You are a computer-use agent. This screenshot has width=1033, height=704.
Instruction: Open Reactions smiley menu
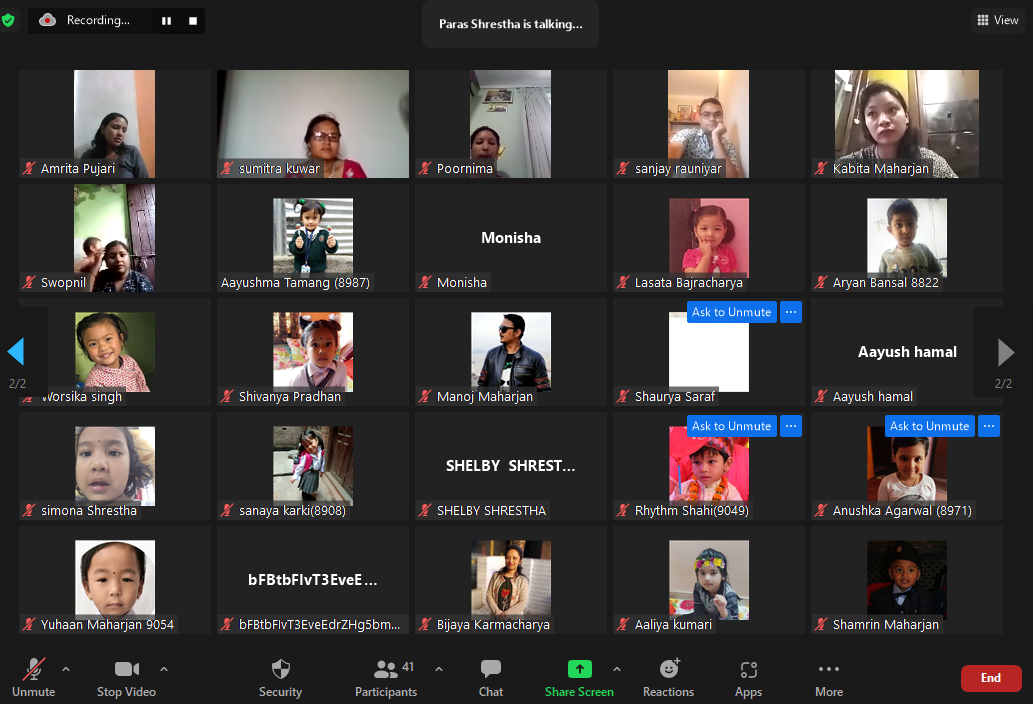[669, 677]
